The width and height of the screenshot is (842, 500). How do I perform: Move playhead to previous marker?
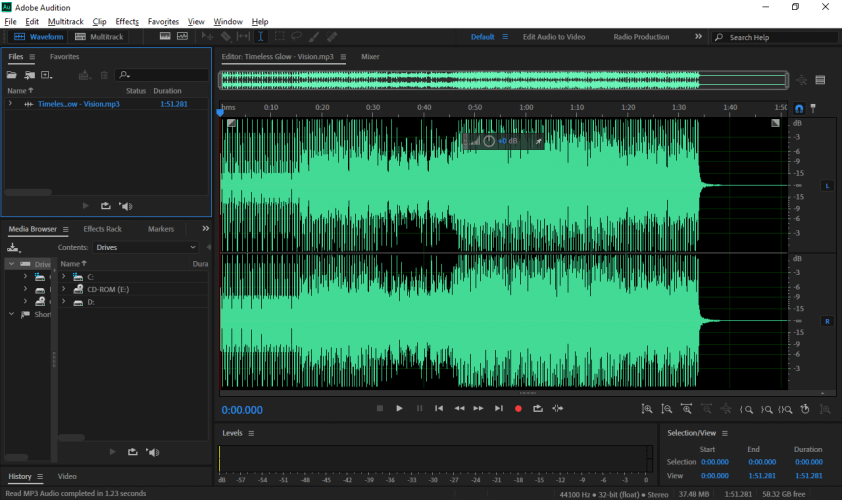439,409
